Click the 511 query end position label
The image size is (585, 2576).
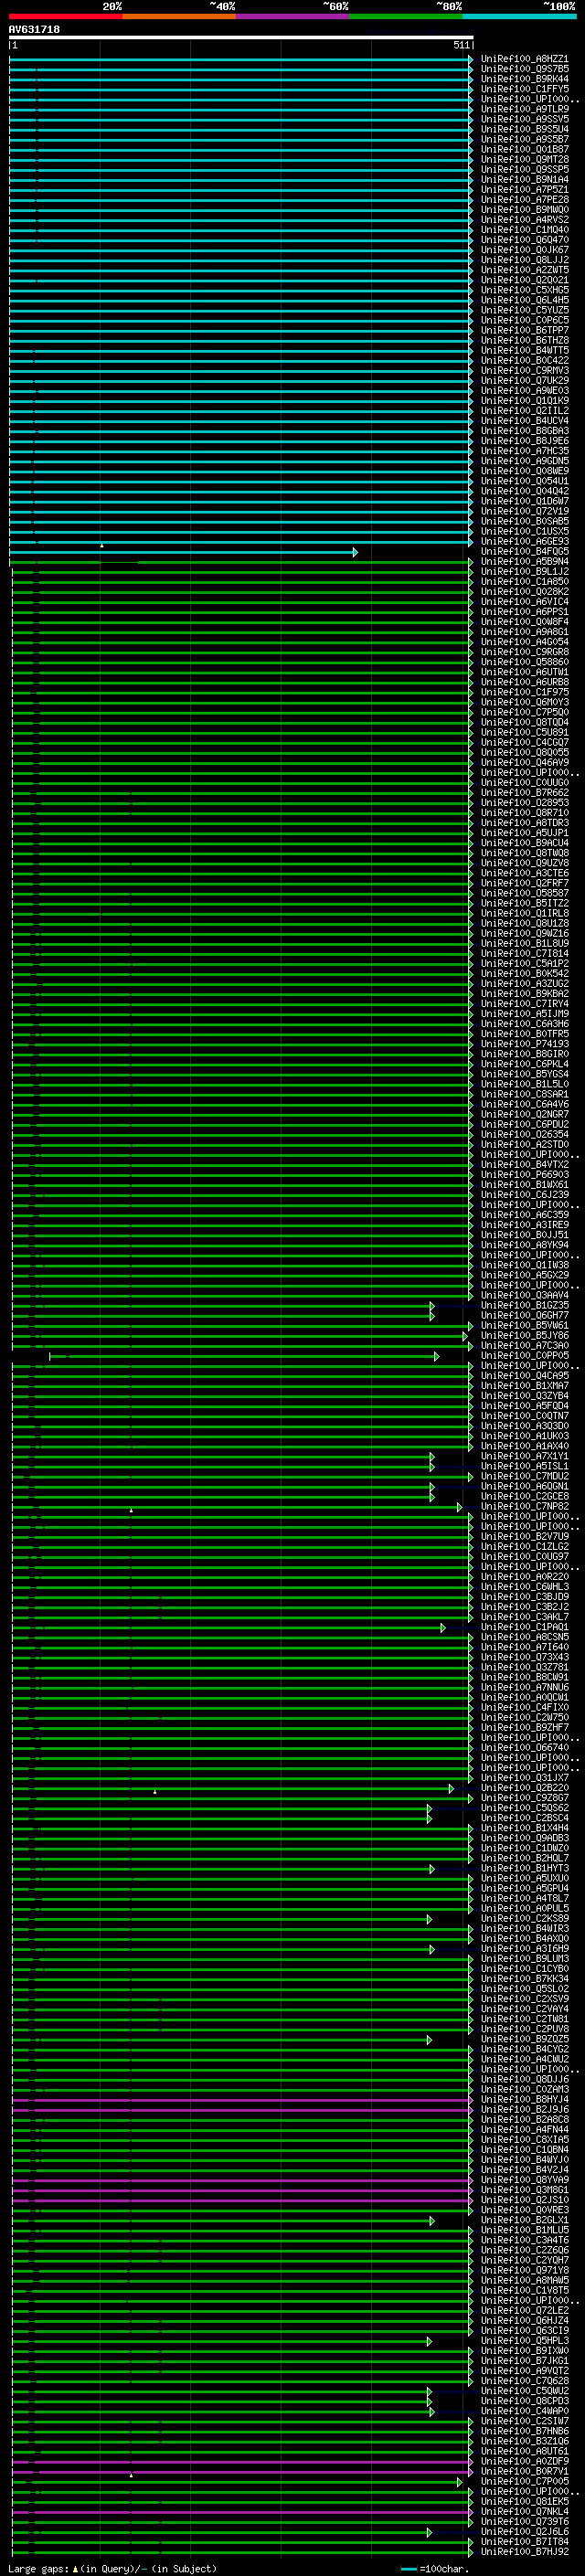461,45
